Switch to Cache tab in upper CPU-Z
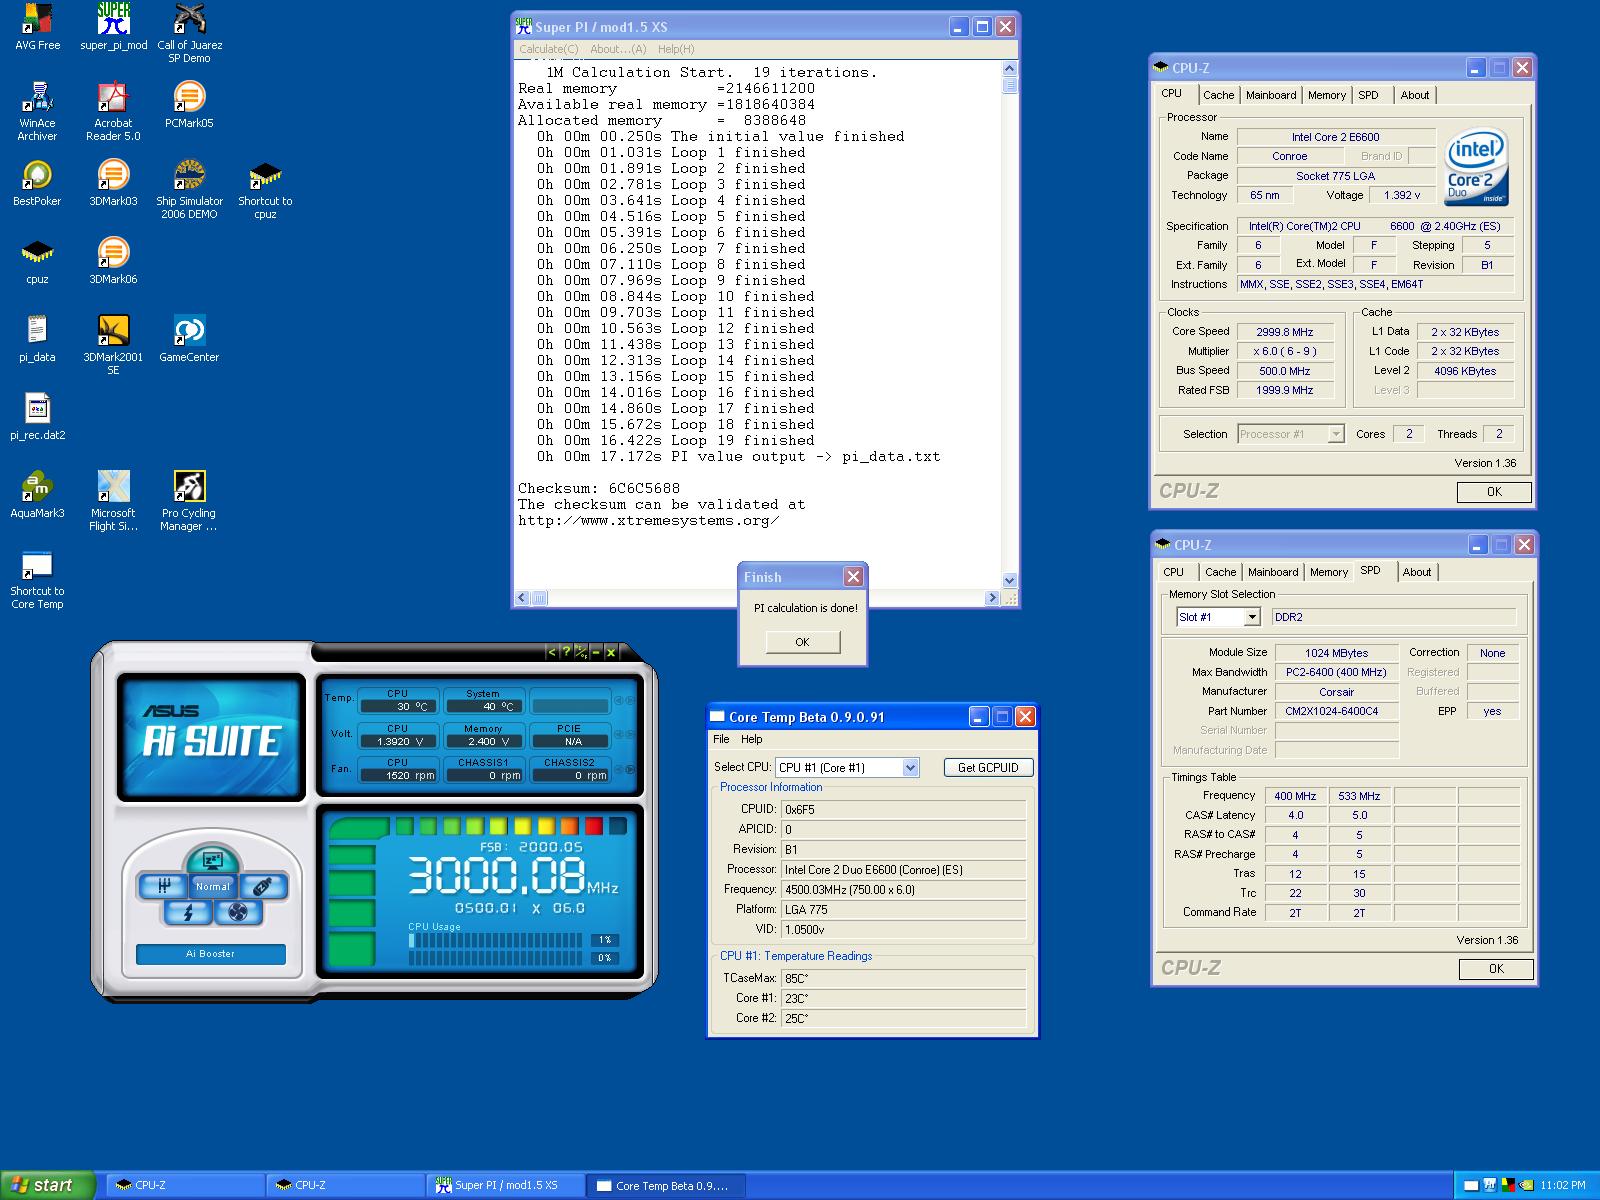1600x1200 pixels. [x=1218, y=95]
